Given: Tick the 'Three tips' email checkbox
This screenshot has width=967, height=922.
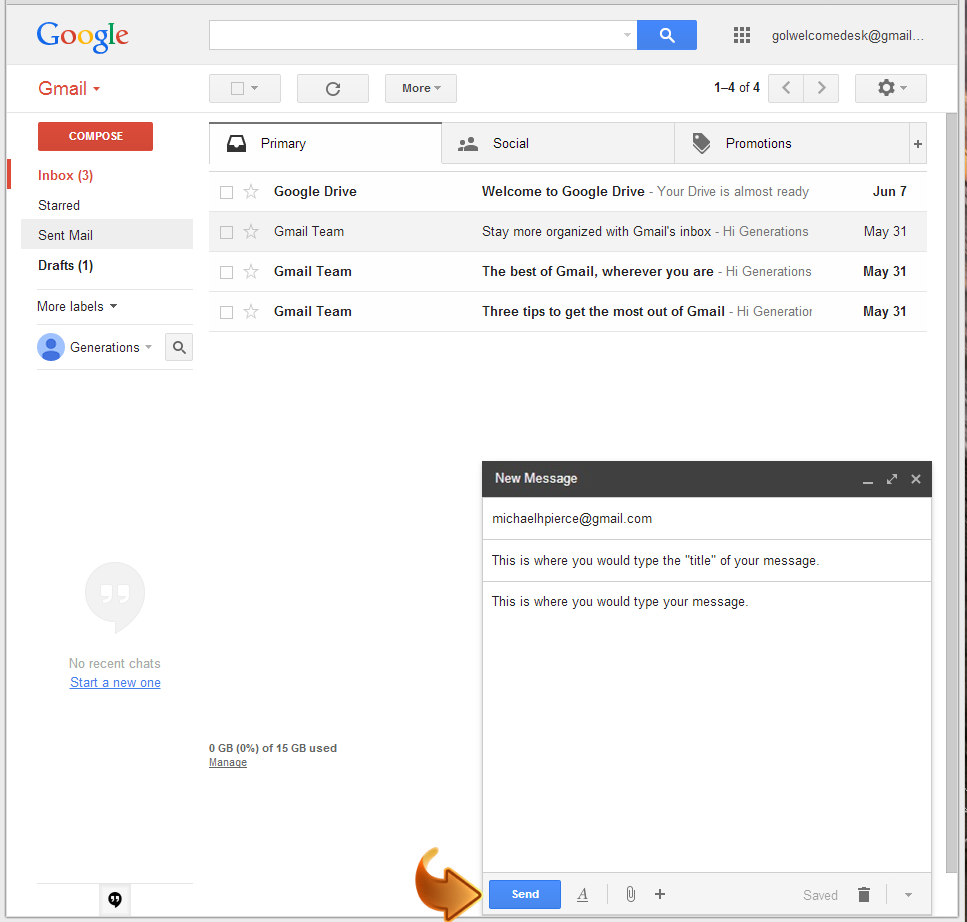Looking at the screenshot, I should pos(226,313).
